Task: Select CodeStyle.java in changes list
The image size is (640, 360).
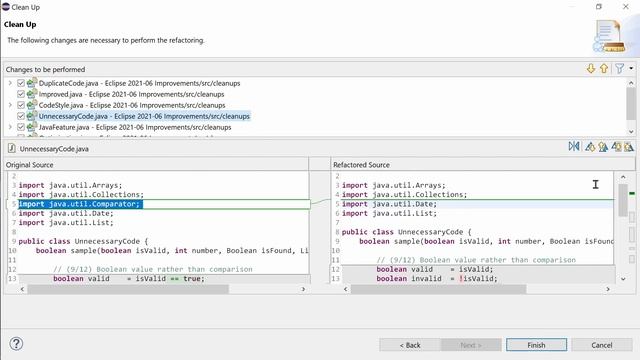Action: coord(132,105)
